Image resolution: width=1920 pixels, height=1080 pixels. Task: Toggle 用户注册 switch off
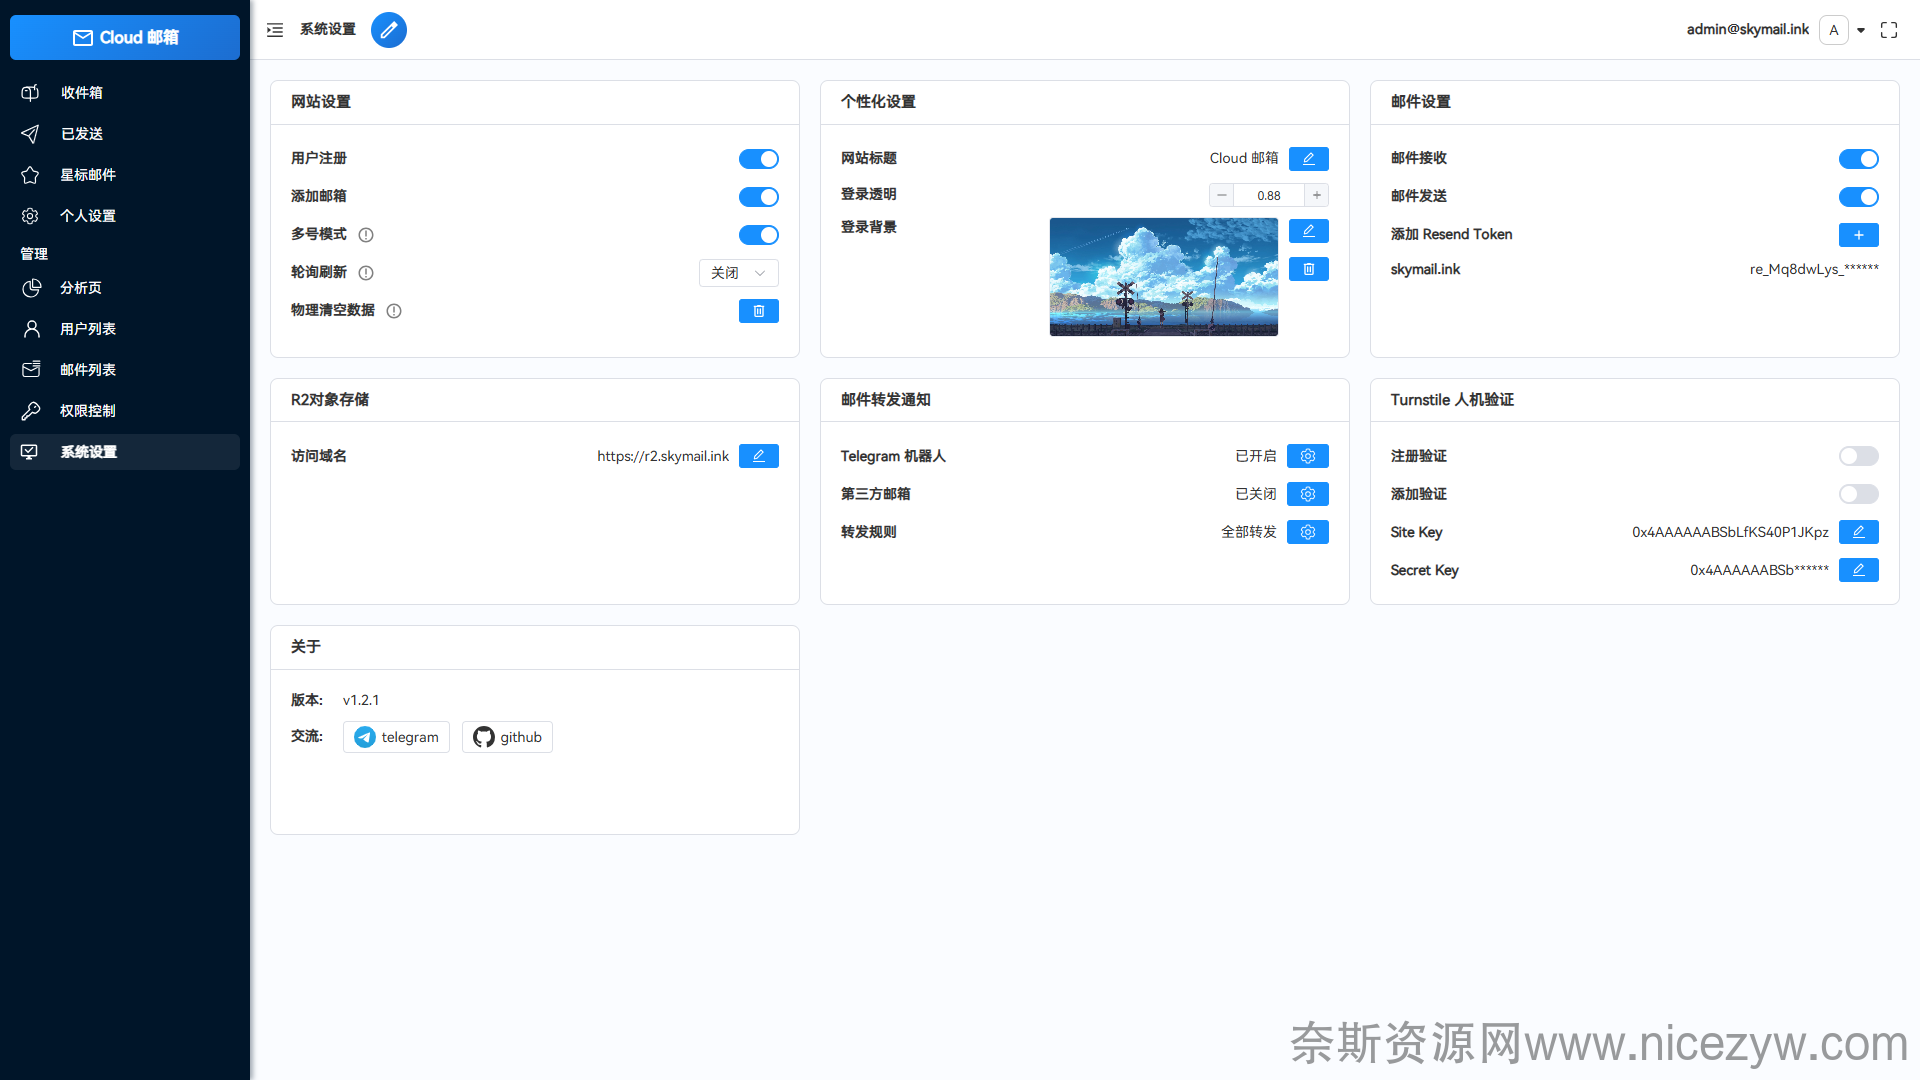[758, 159]
